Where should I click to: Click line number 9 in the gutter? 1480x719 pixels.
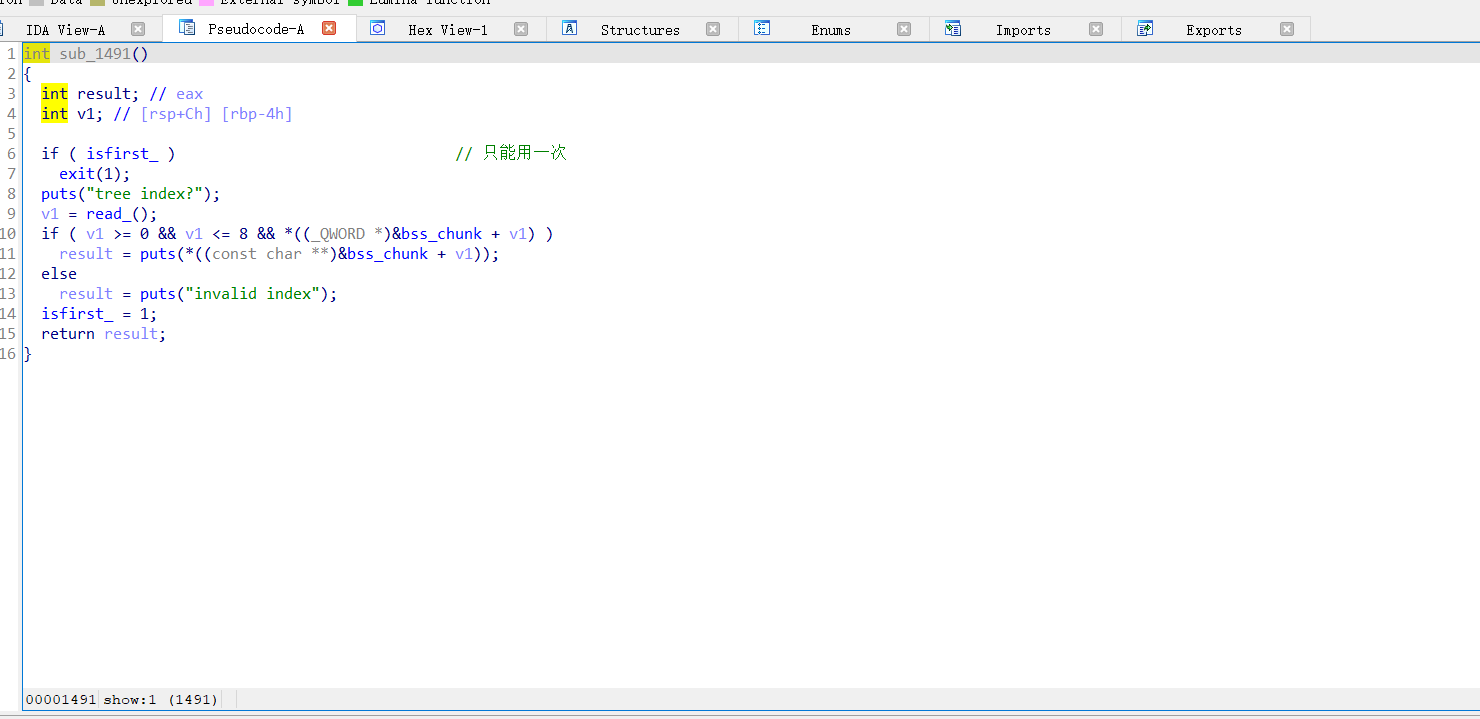click(x=11, y=214)
